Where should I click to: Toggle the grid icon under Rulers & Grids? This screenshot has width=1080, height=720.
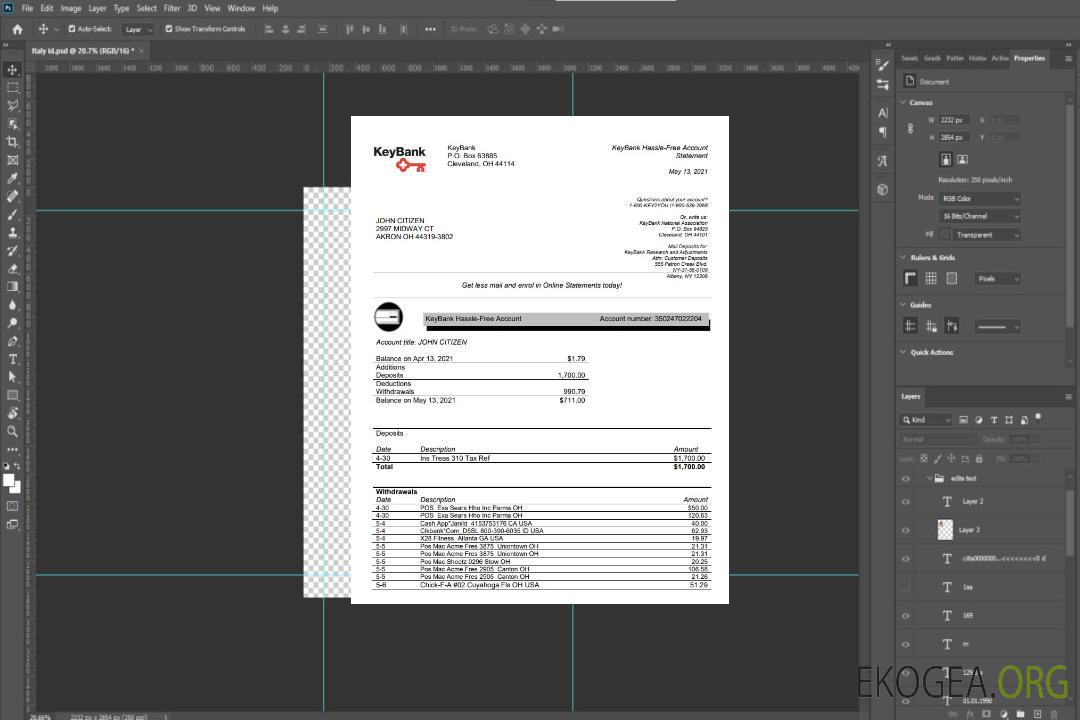pos(931,278)
